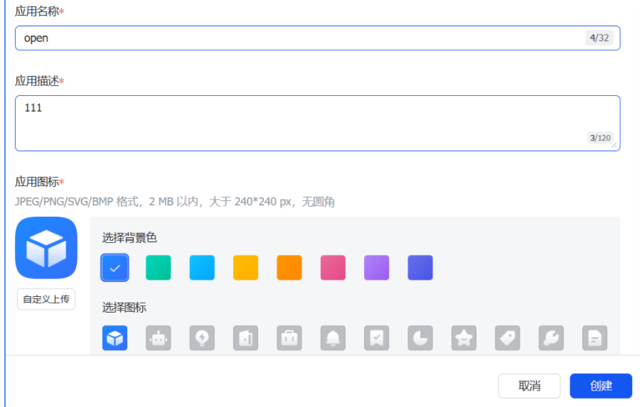Focus the 应用名称 input containing open

(300, 38)
